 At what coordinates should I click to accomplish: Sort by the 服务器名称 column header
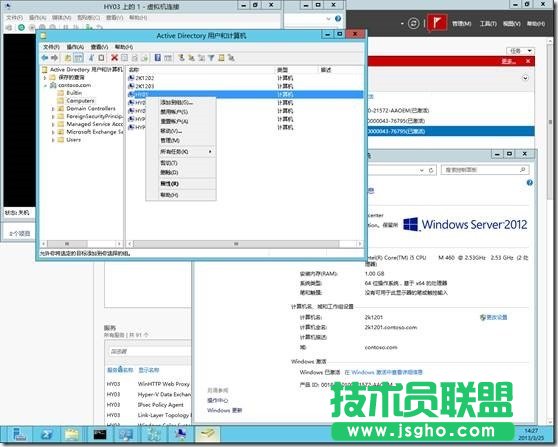tap(120, 370)
